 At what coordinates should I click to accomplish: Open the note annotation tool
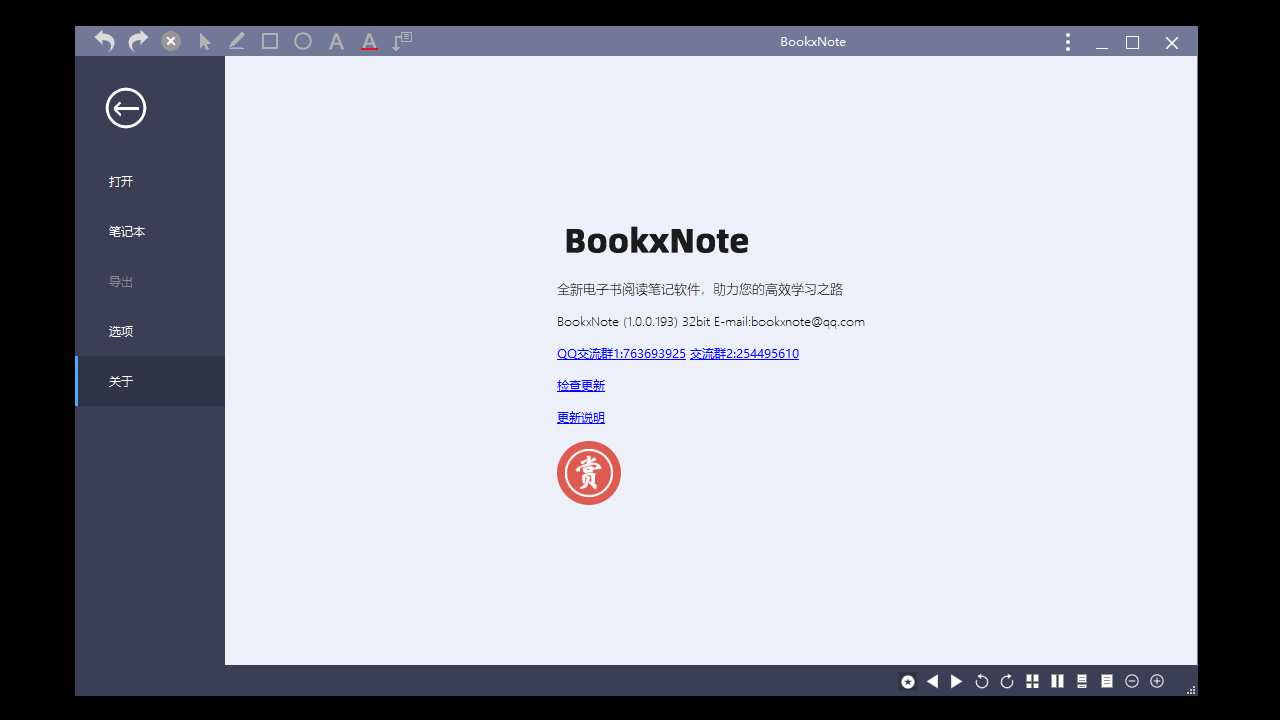pos(402,41)
